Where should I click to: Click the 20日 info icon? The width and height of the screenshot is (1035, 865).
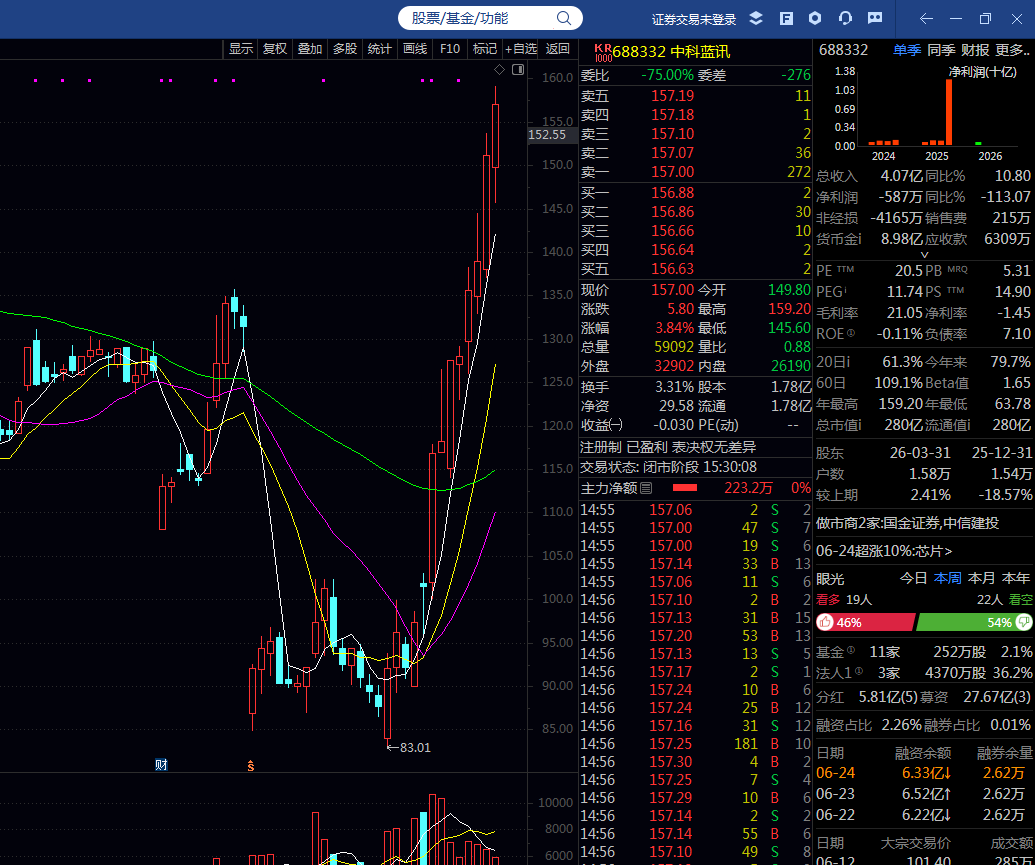[848, 362]
